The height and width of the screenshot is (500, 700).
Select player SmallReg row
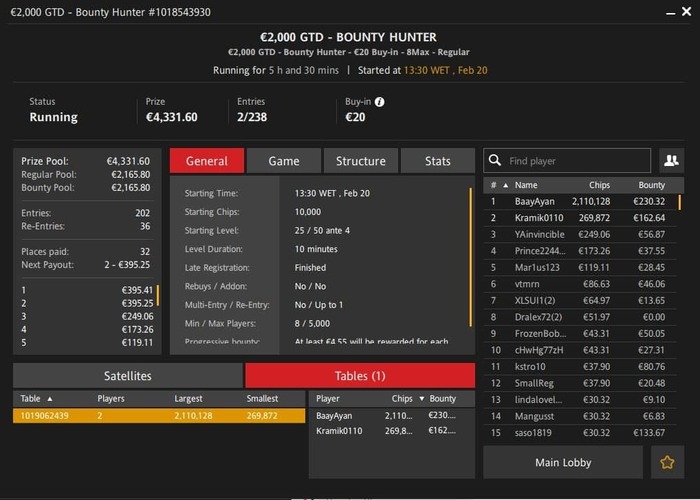pos(580,383)
